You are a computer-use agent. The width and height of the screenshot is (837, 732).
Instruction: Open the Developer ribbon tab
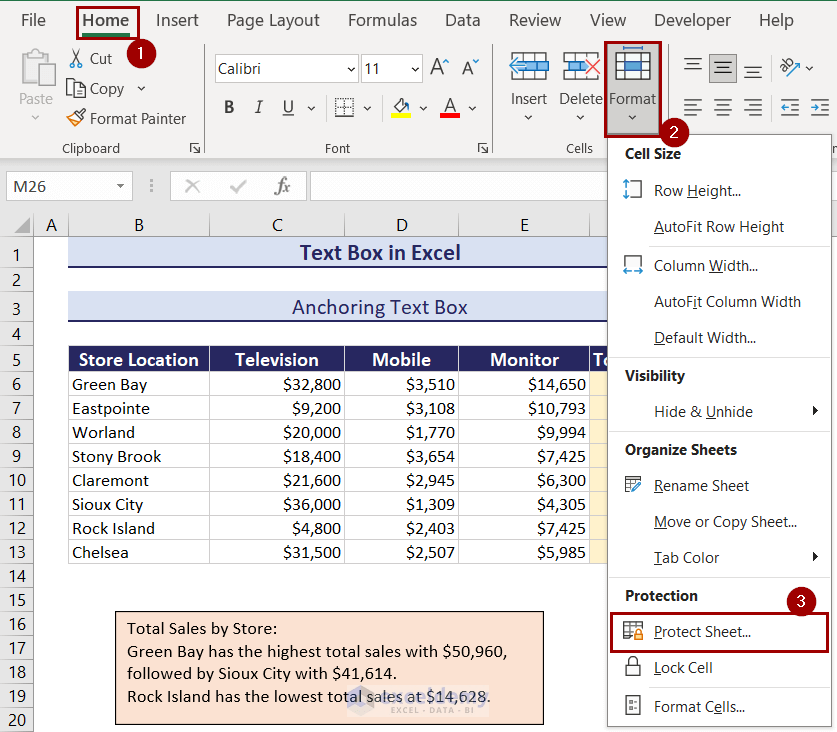(692, 20)
